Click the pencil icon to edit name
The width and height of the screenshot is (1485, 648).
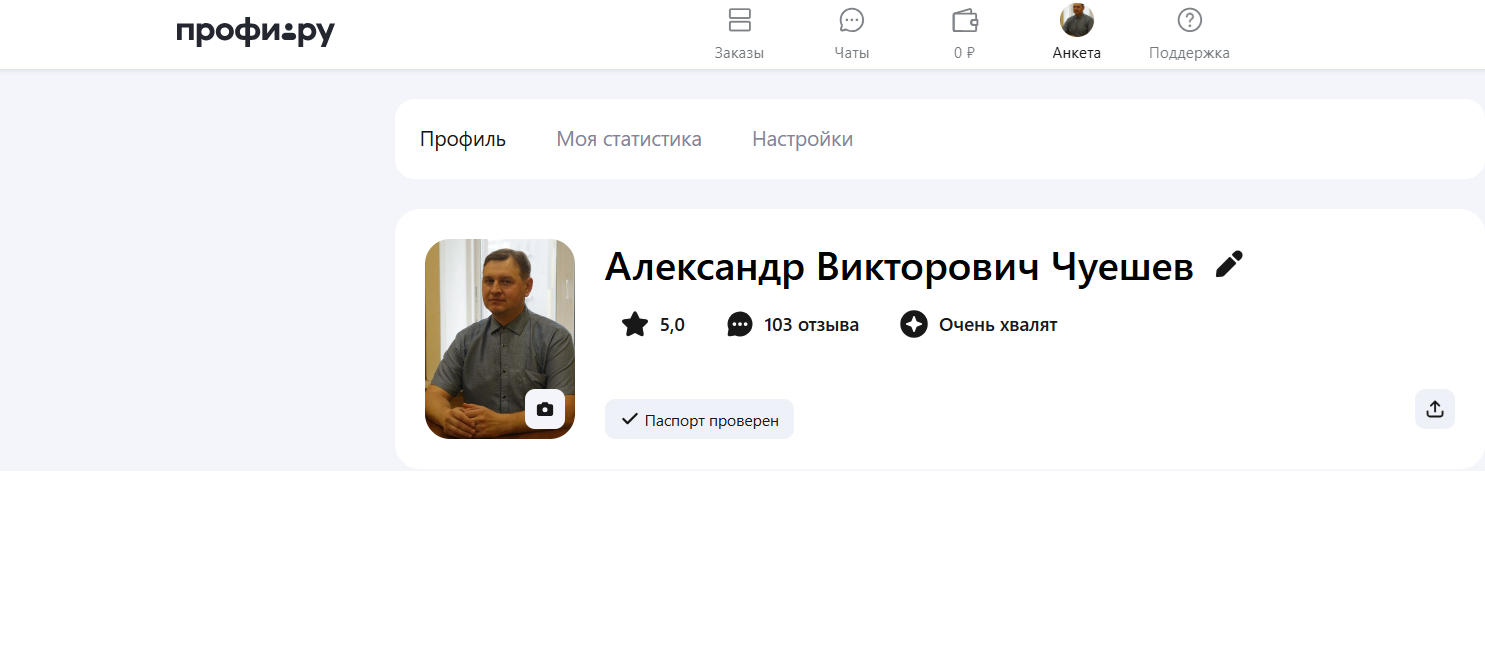(1229, 265)
